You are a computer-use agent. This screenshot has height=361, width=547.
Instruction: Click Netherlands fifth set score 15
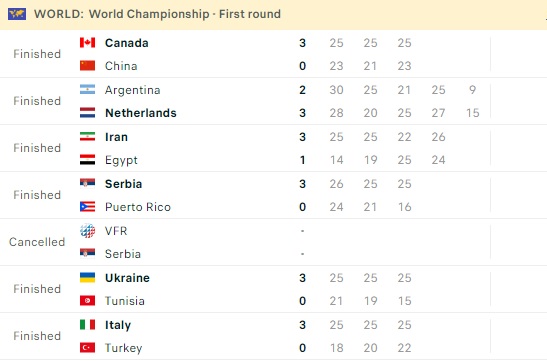(473, 113)
